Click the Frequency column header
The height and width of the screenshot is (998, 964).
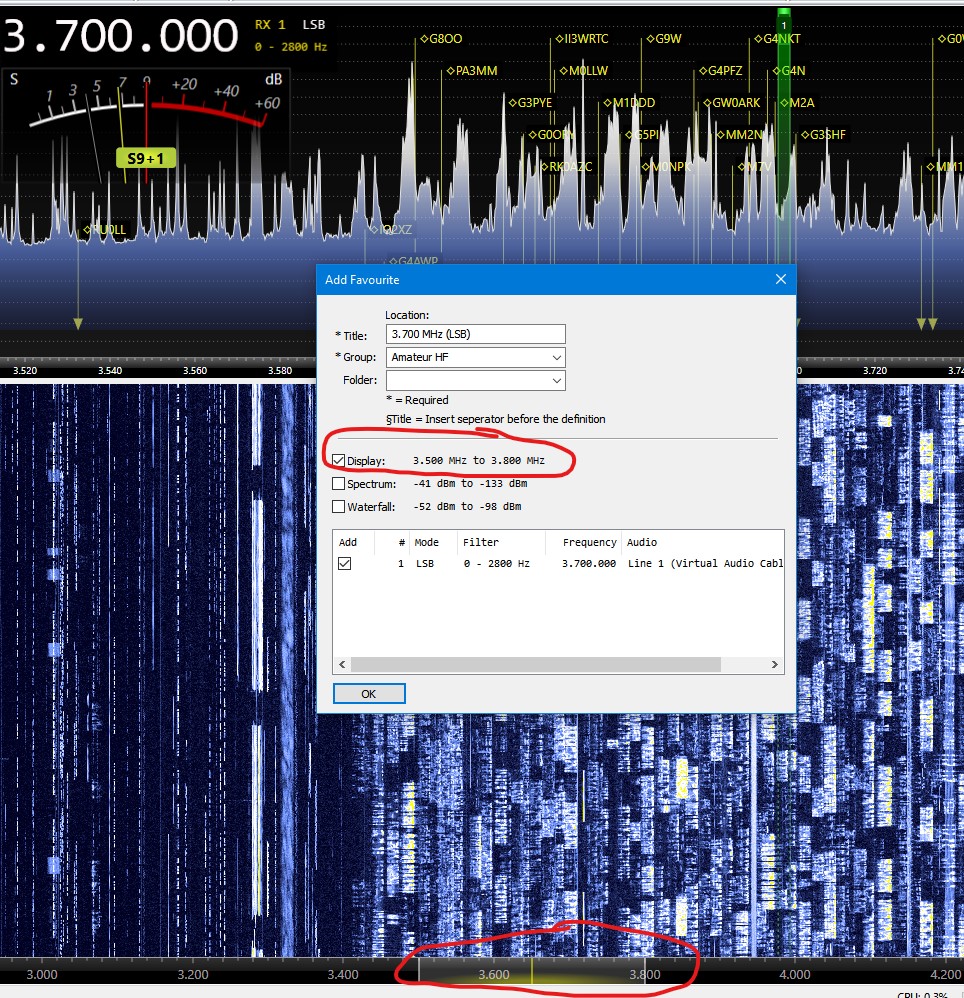589,542
